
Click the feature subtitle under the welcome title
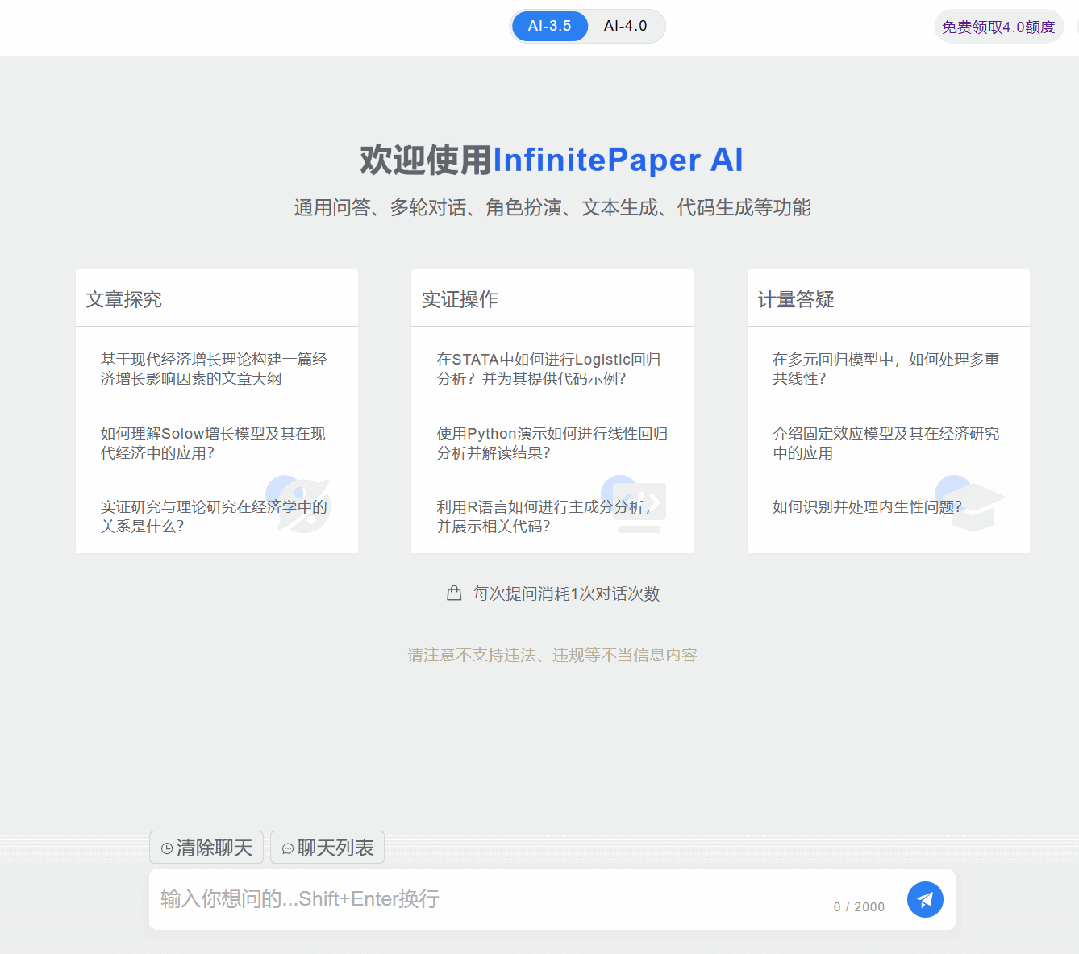552,207
